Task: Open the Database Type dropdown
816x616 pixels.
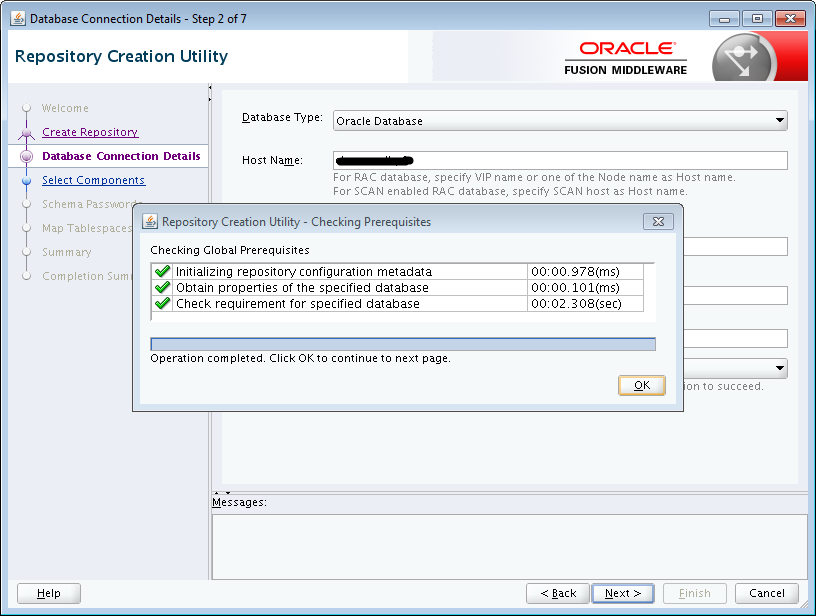Action: pyautogui.click(x=779, y=120)
